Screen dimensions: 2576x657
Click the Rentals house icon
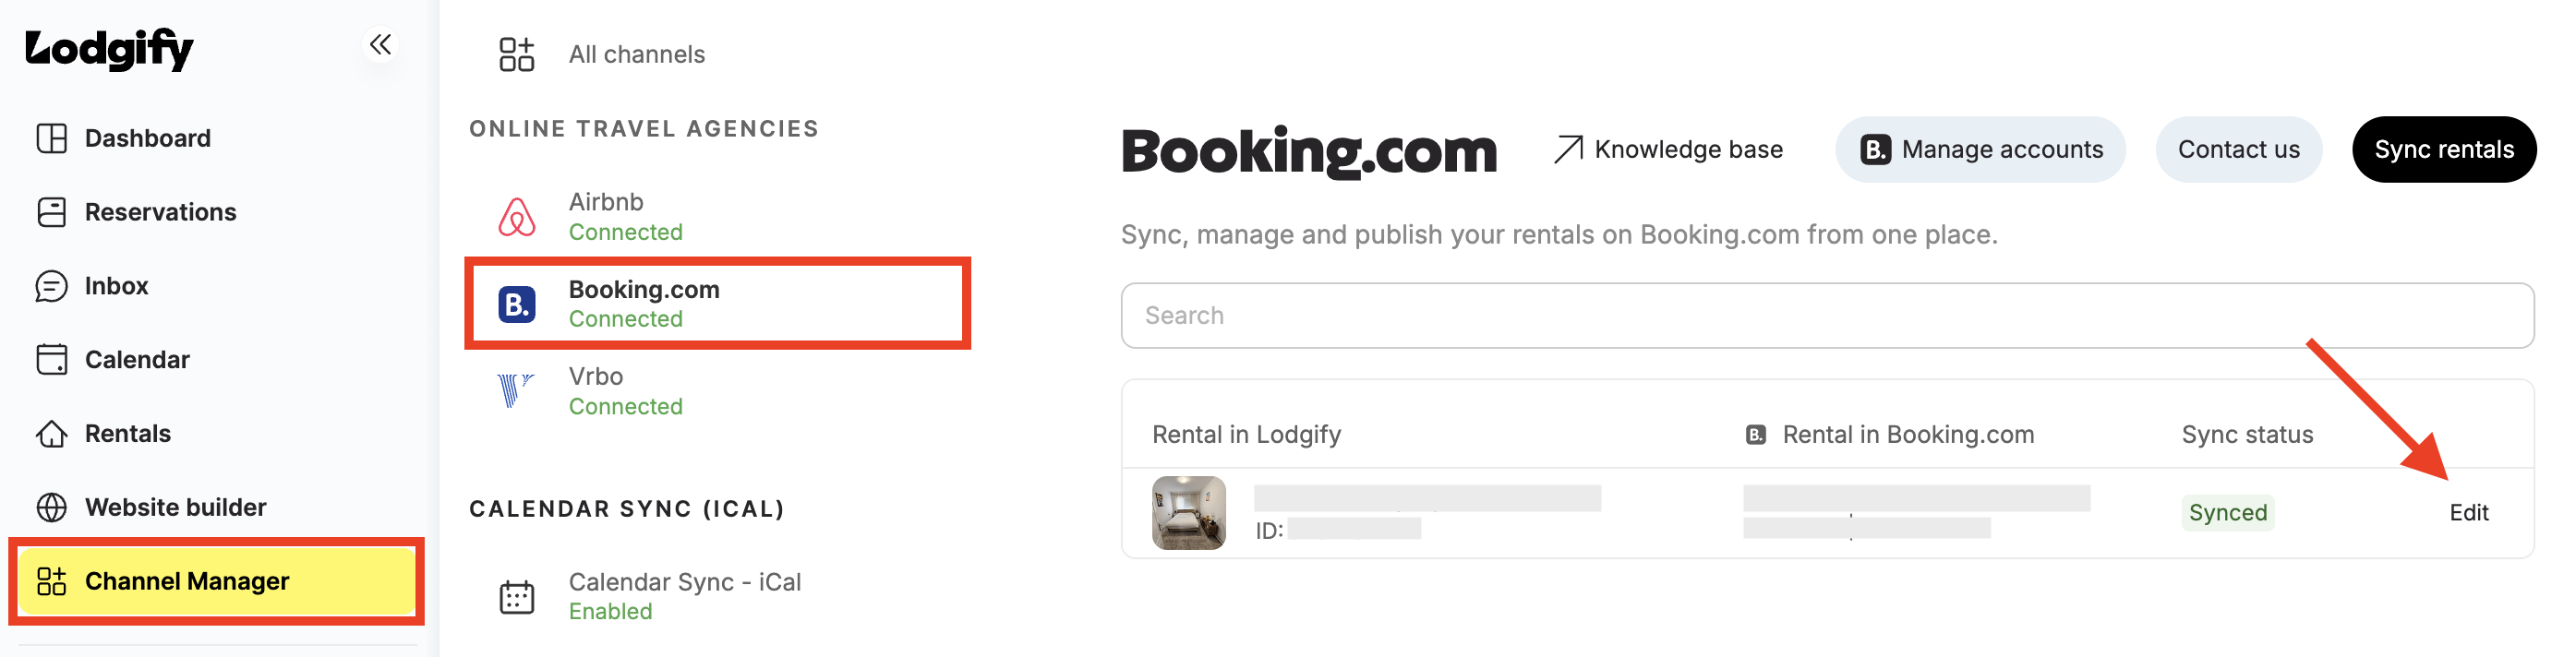coord(51,434)
